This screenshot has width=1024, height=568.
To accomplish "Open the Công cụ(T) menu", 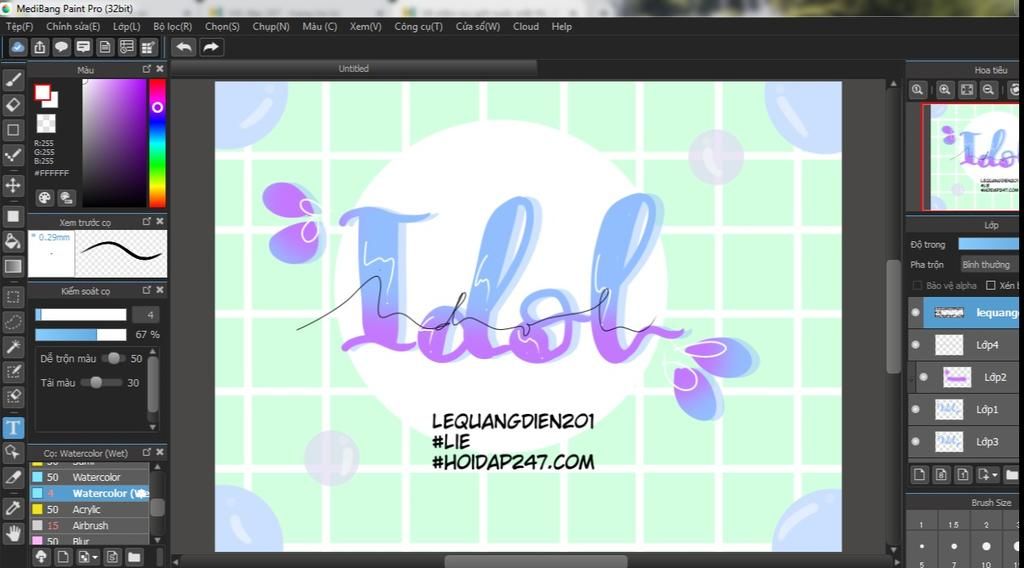I will click(418, 27).
